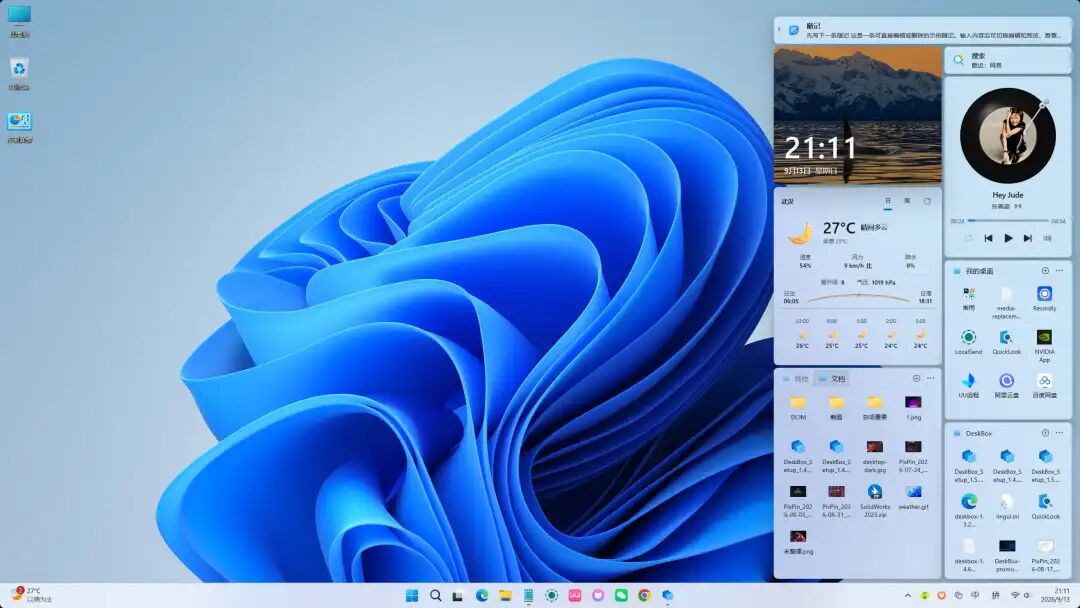Refresh the weather widget
This screenshot has width=1080, height=608.
[x=927, y=202]
